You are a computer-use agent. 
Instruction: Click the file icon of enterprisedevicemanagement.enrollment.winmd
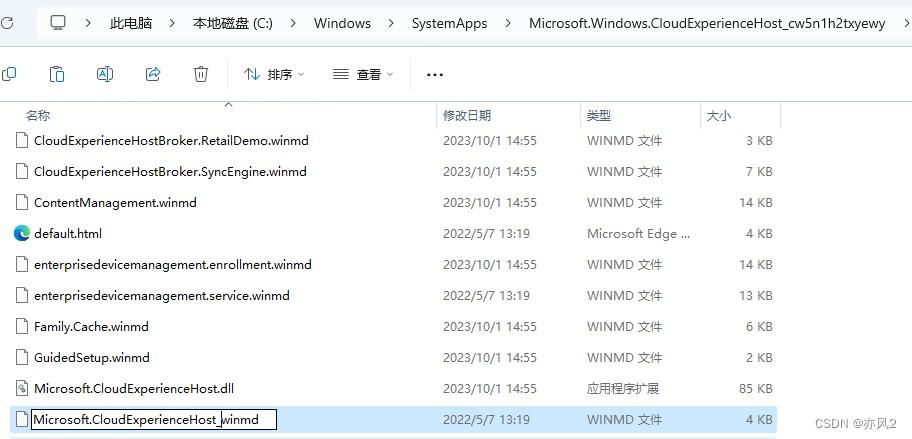[x=22, y=265]
